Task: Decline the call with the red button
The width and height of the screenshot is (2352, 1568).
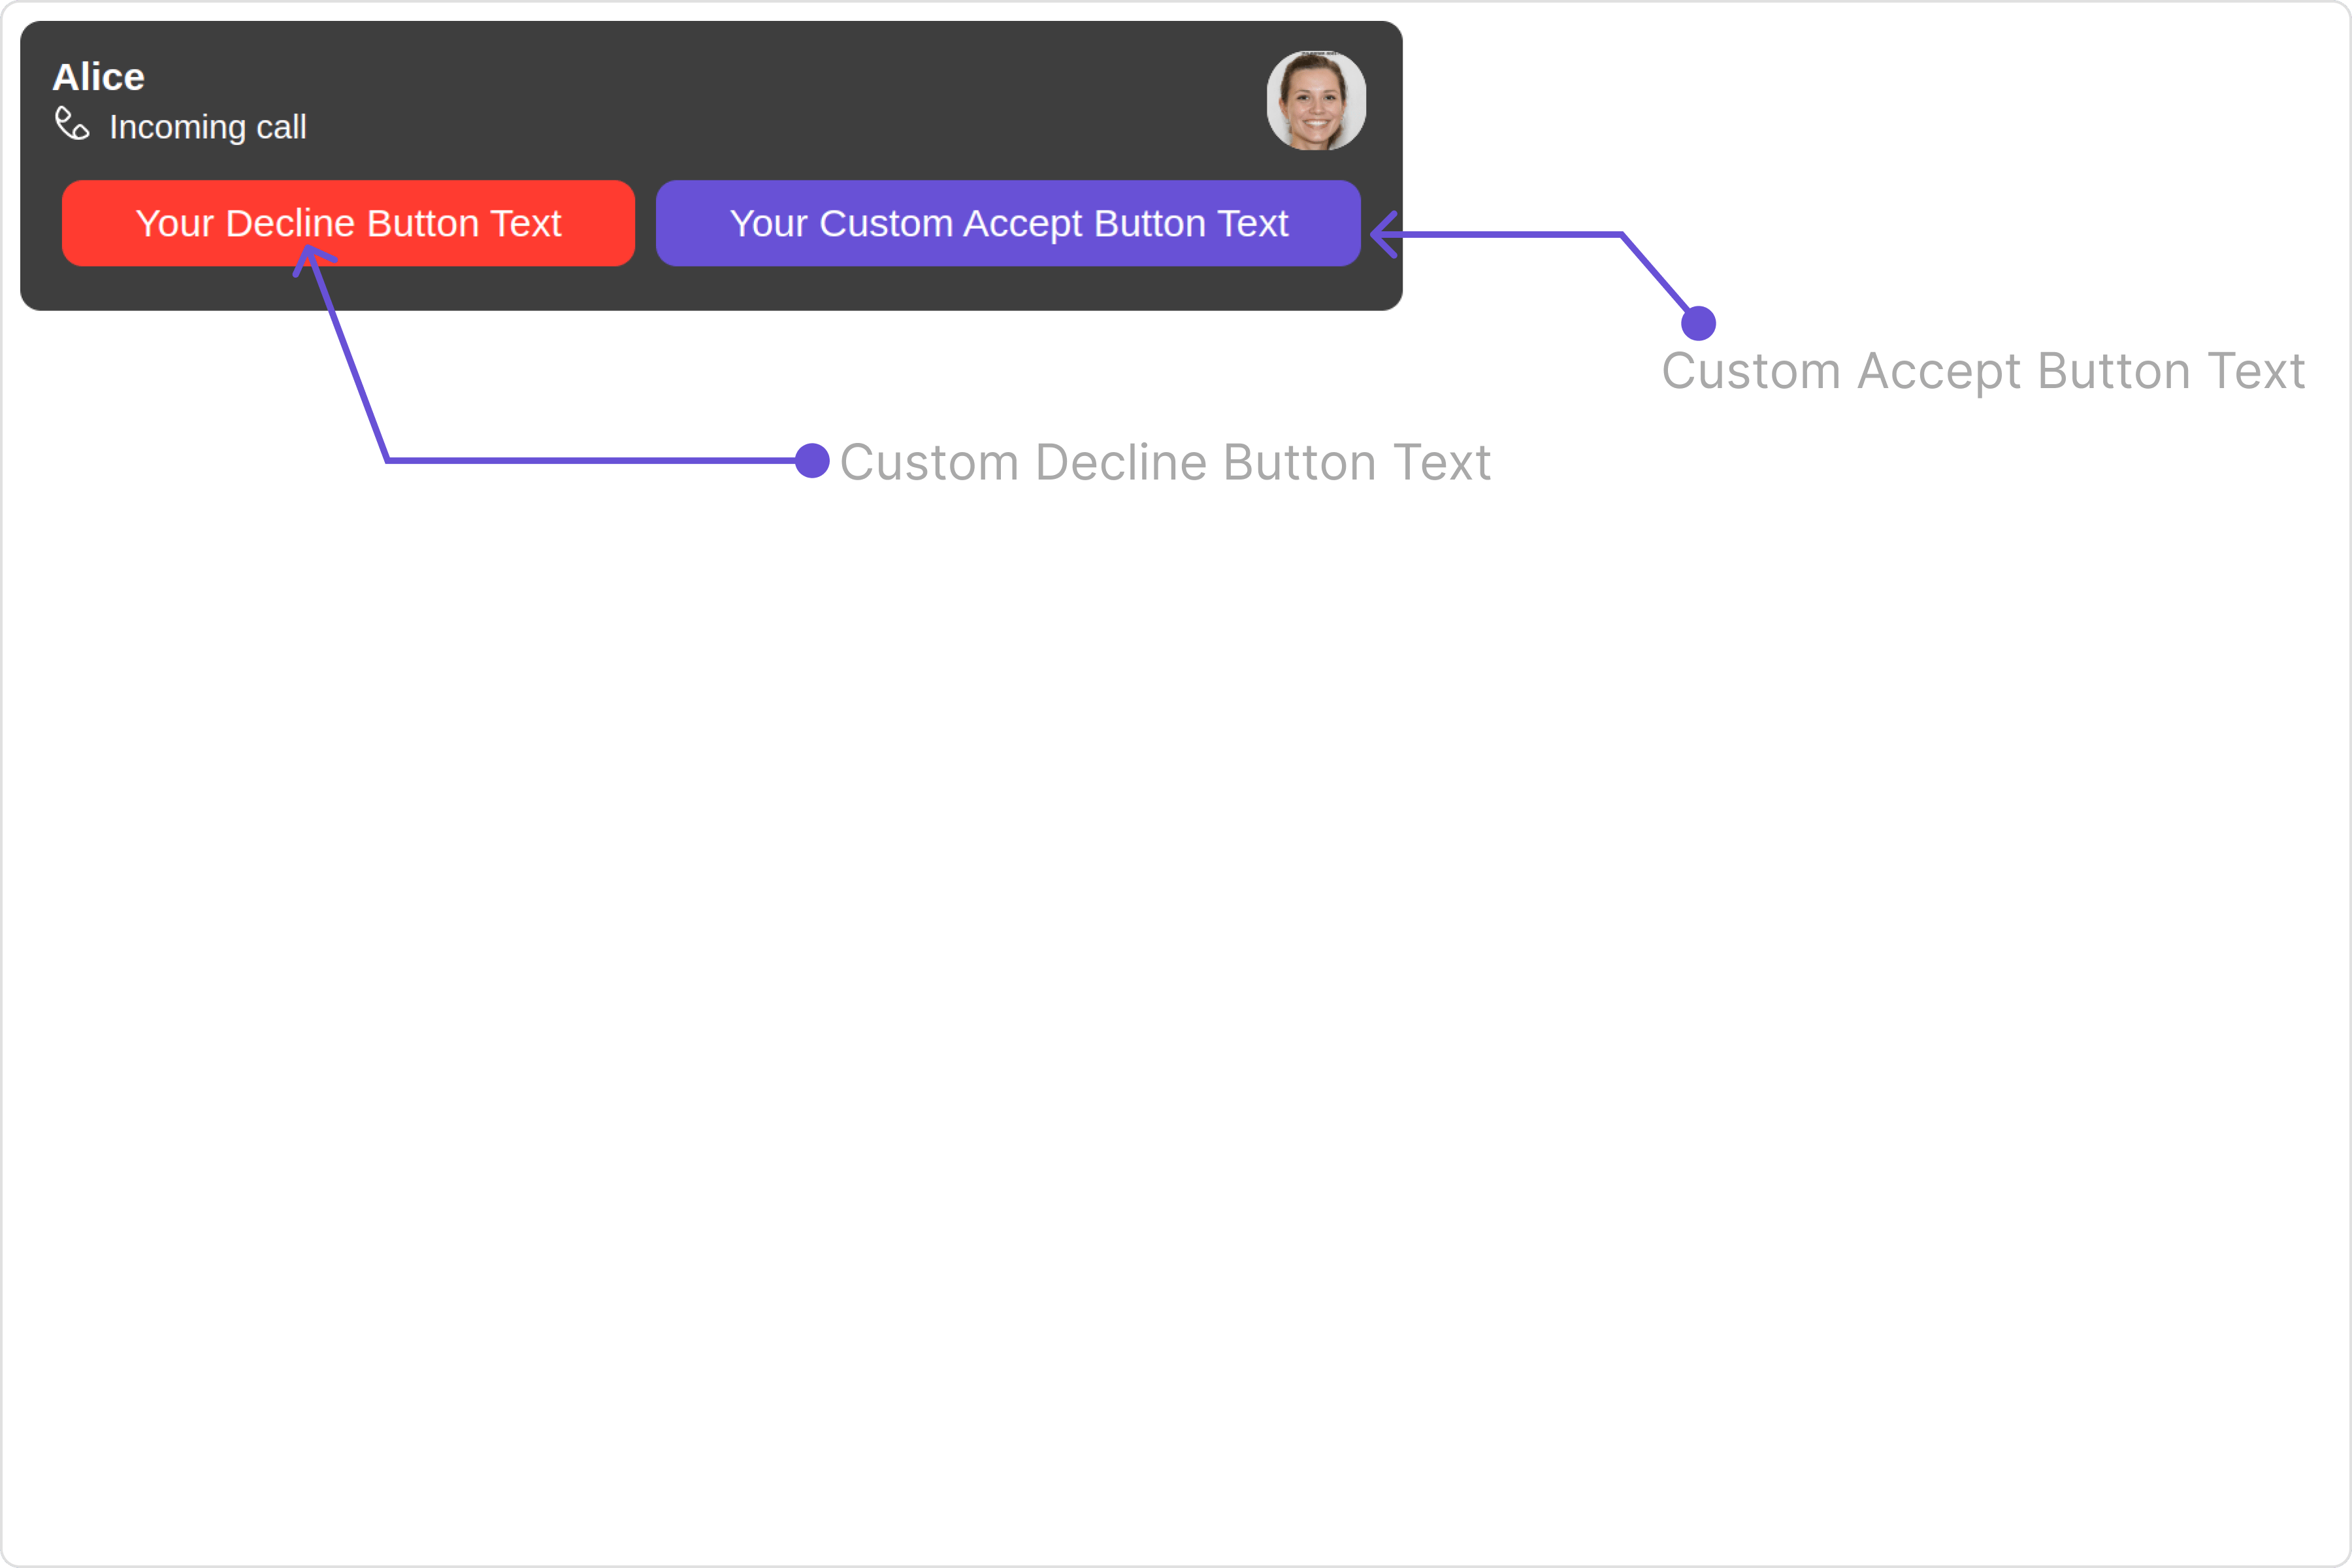Action: coord(348,223)
